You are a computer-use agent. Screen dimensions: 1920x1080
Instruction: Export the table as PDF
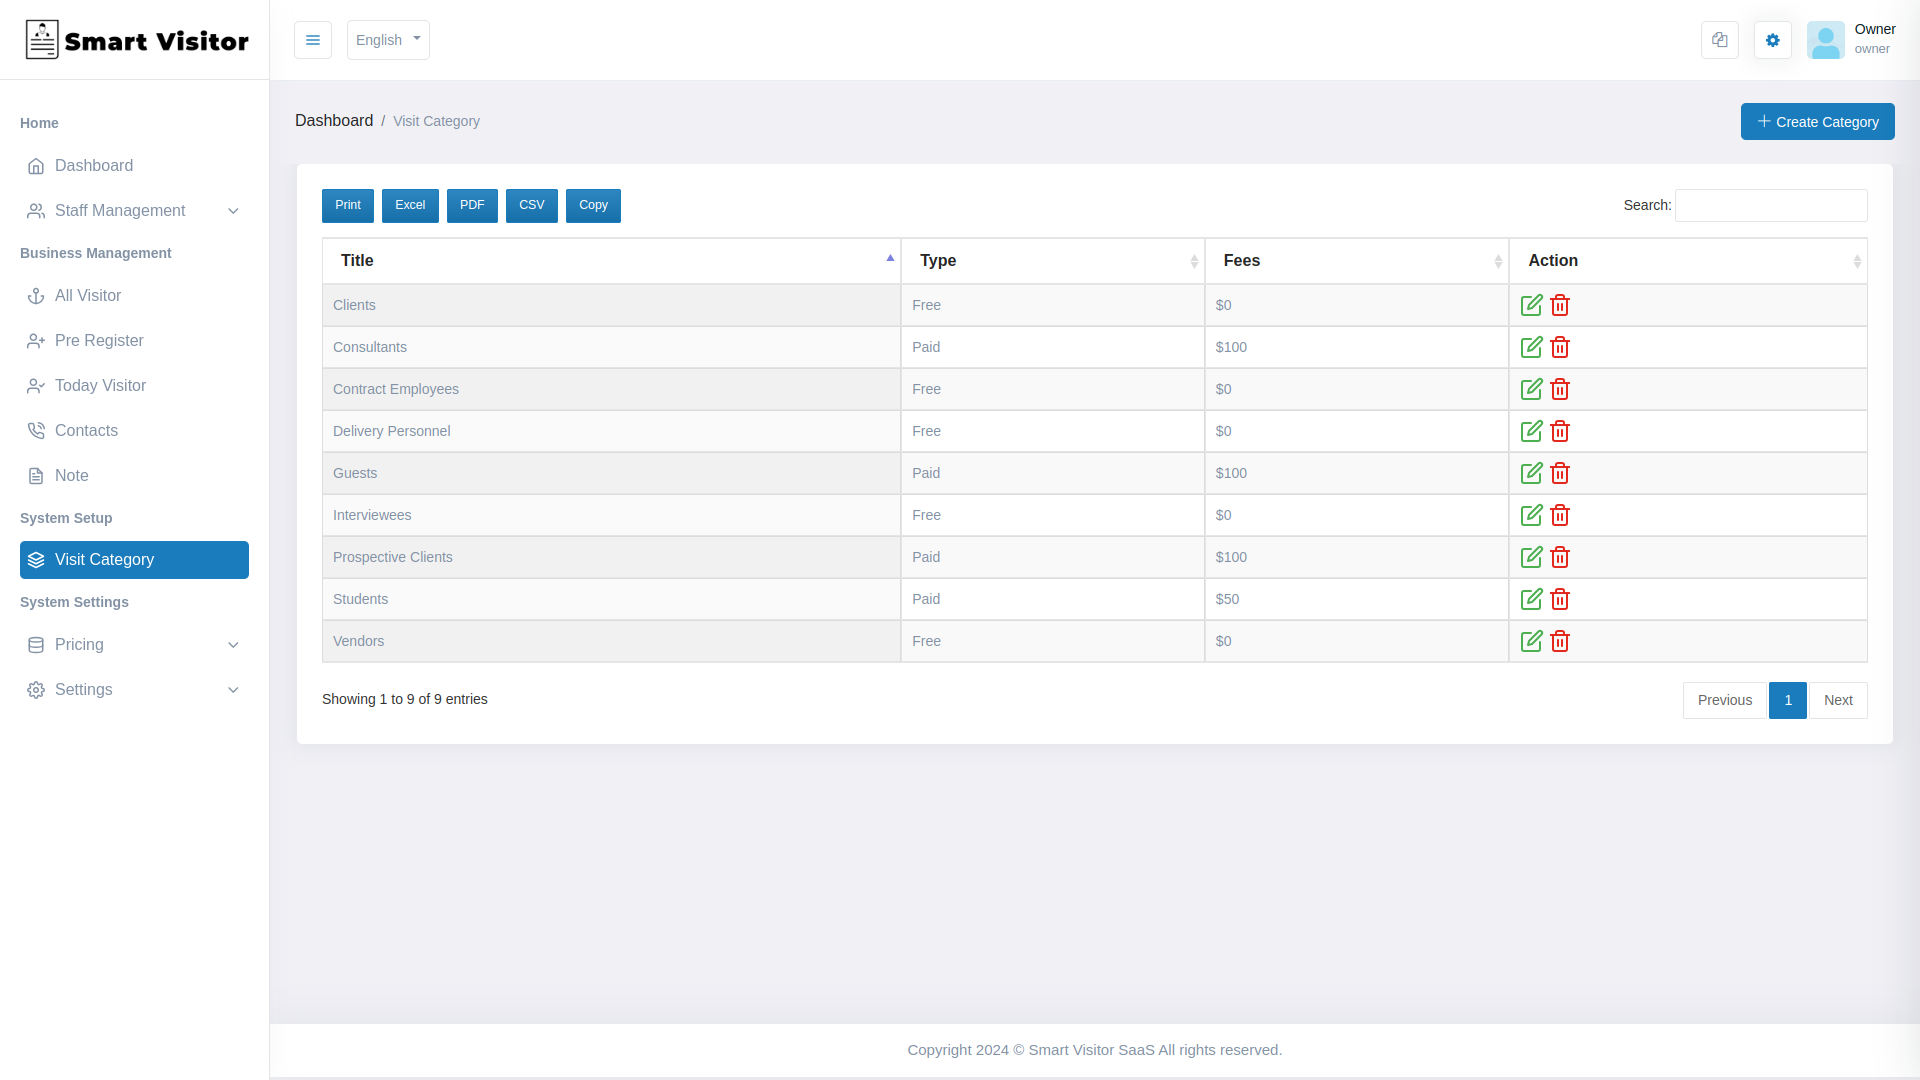point(472,205)
